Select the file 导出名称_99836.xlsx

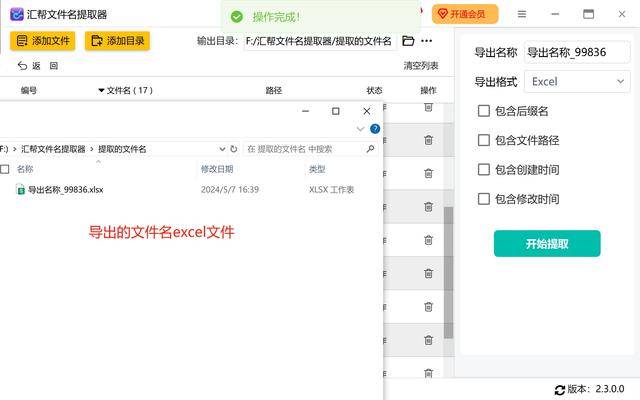pos(66,190)
